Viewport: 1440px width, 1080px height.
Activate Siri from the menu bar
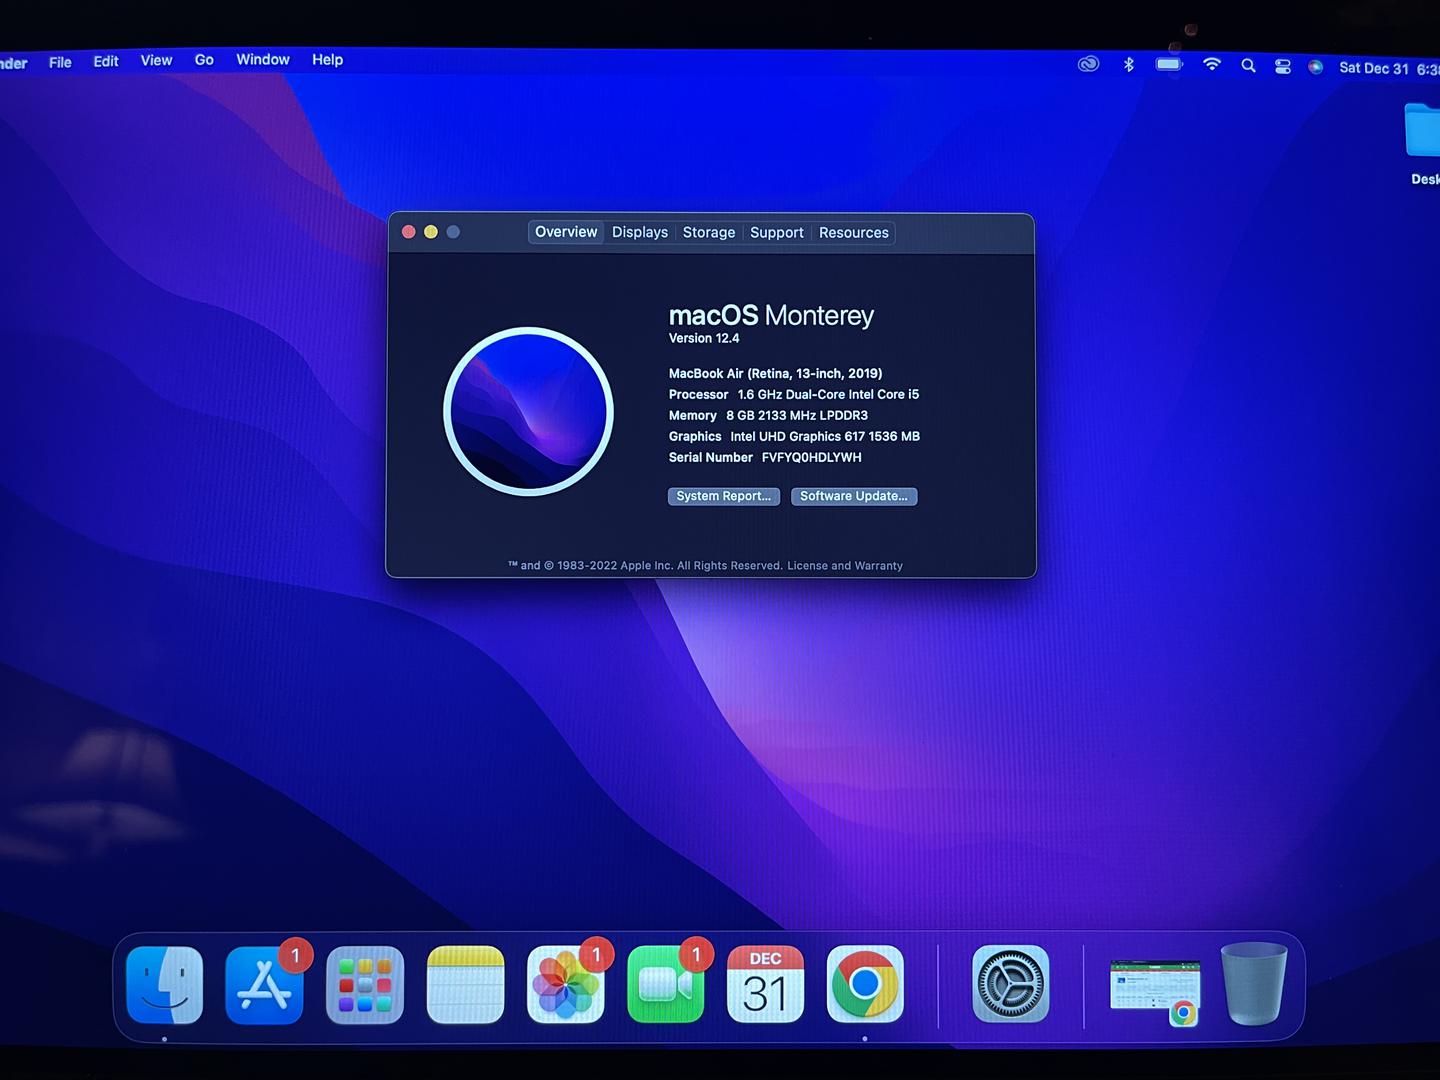coord(1316,67)
